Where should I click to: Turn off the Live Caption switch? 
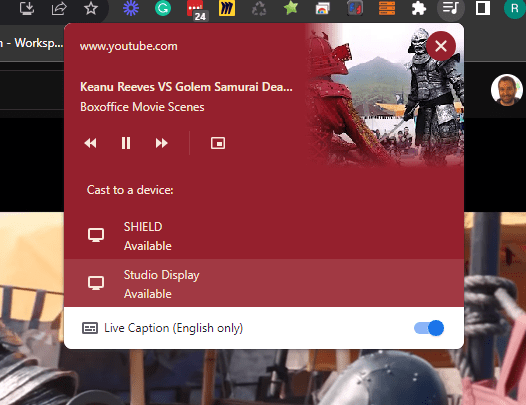coord(429,328)
